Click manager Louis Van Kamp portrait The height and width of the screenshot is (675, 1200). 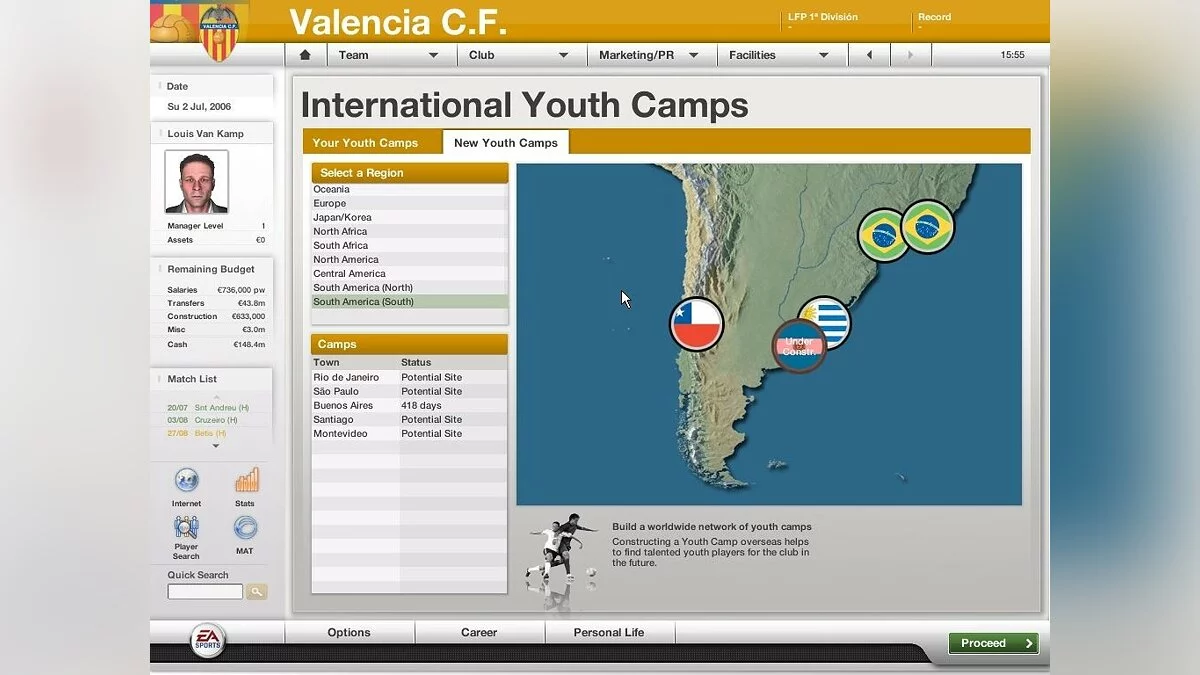pos(196,182)
